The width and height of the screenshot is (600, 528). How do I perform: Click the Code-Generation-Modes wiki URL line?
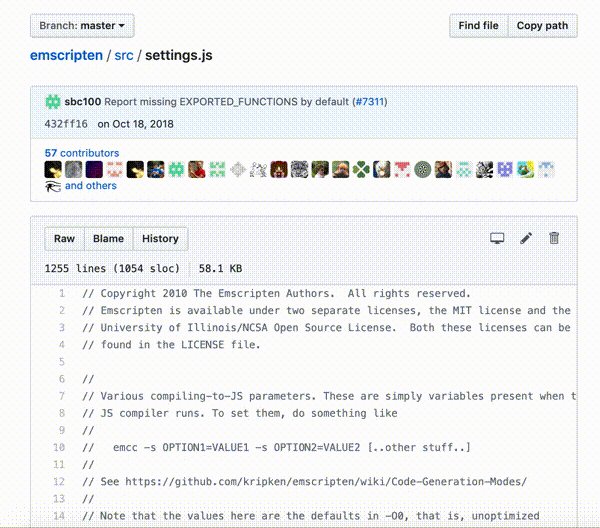tap(305, 481)
